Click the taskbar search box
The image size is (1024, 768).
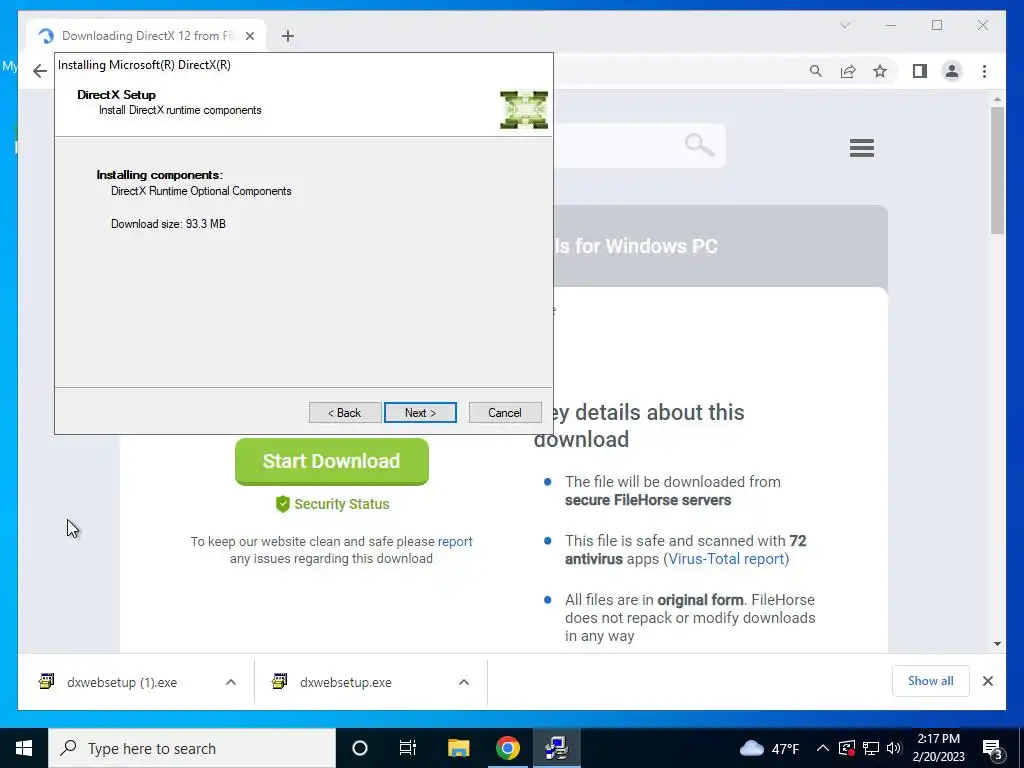192,748
